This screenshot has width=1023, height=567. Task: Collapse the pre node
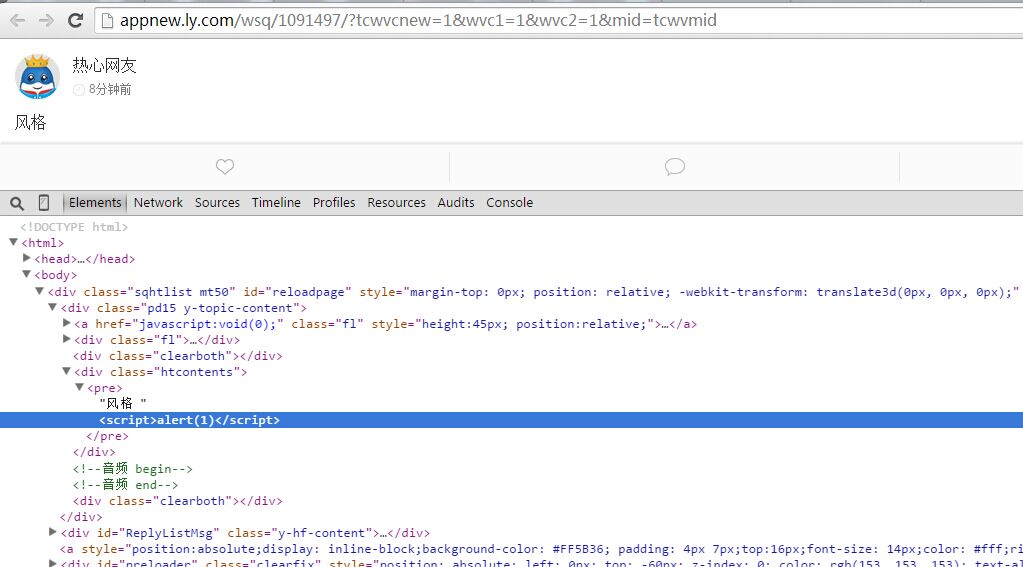point(79,387)
